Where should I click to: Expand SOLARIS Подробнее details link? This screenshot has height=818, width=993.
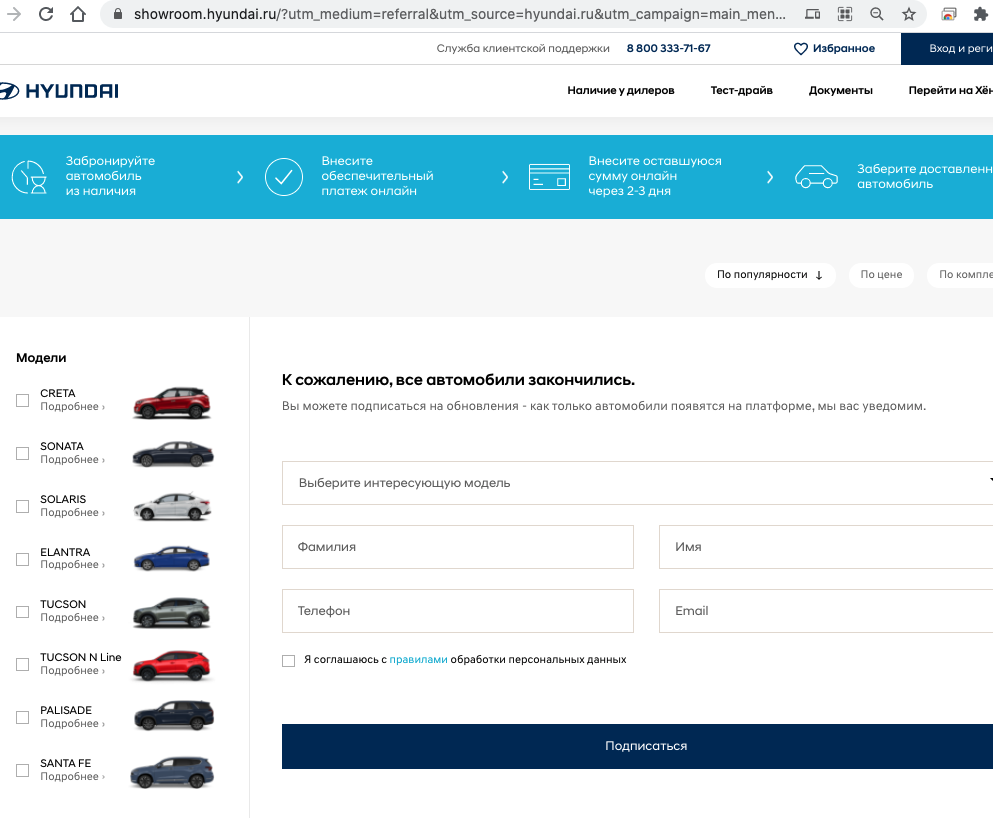tap(72, 512)
